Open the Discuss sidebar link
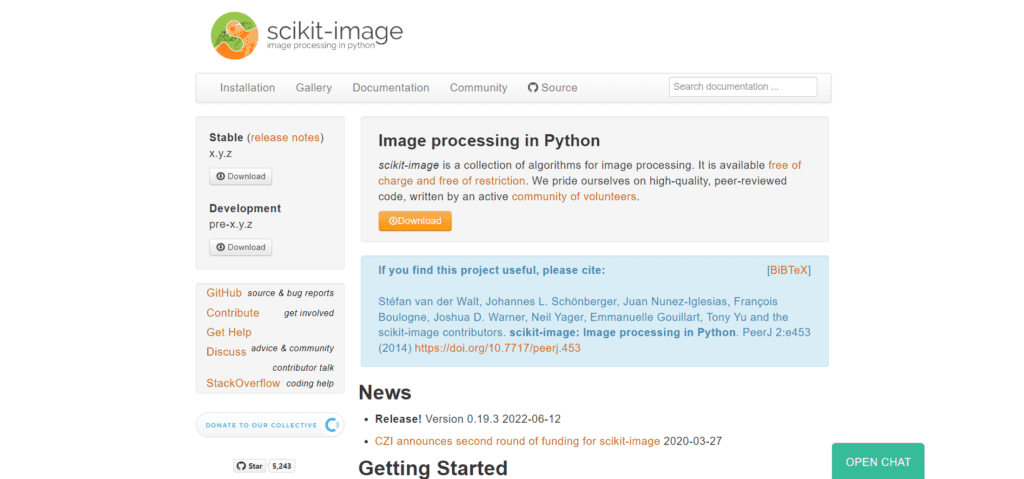 [226, 352]
